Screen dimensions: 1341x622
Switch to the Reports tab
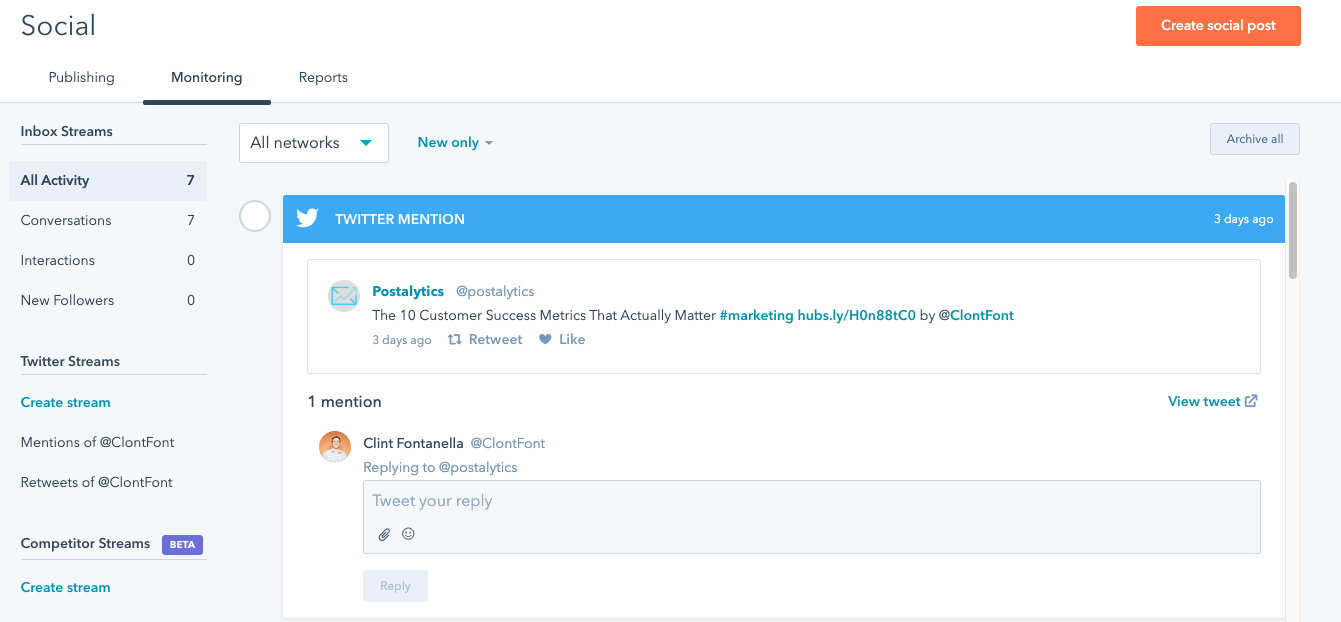coord(323,77)
